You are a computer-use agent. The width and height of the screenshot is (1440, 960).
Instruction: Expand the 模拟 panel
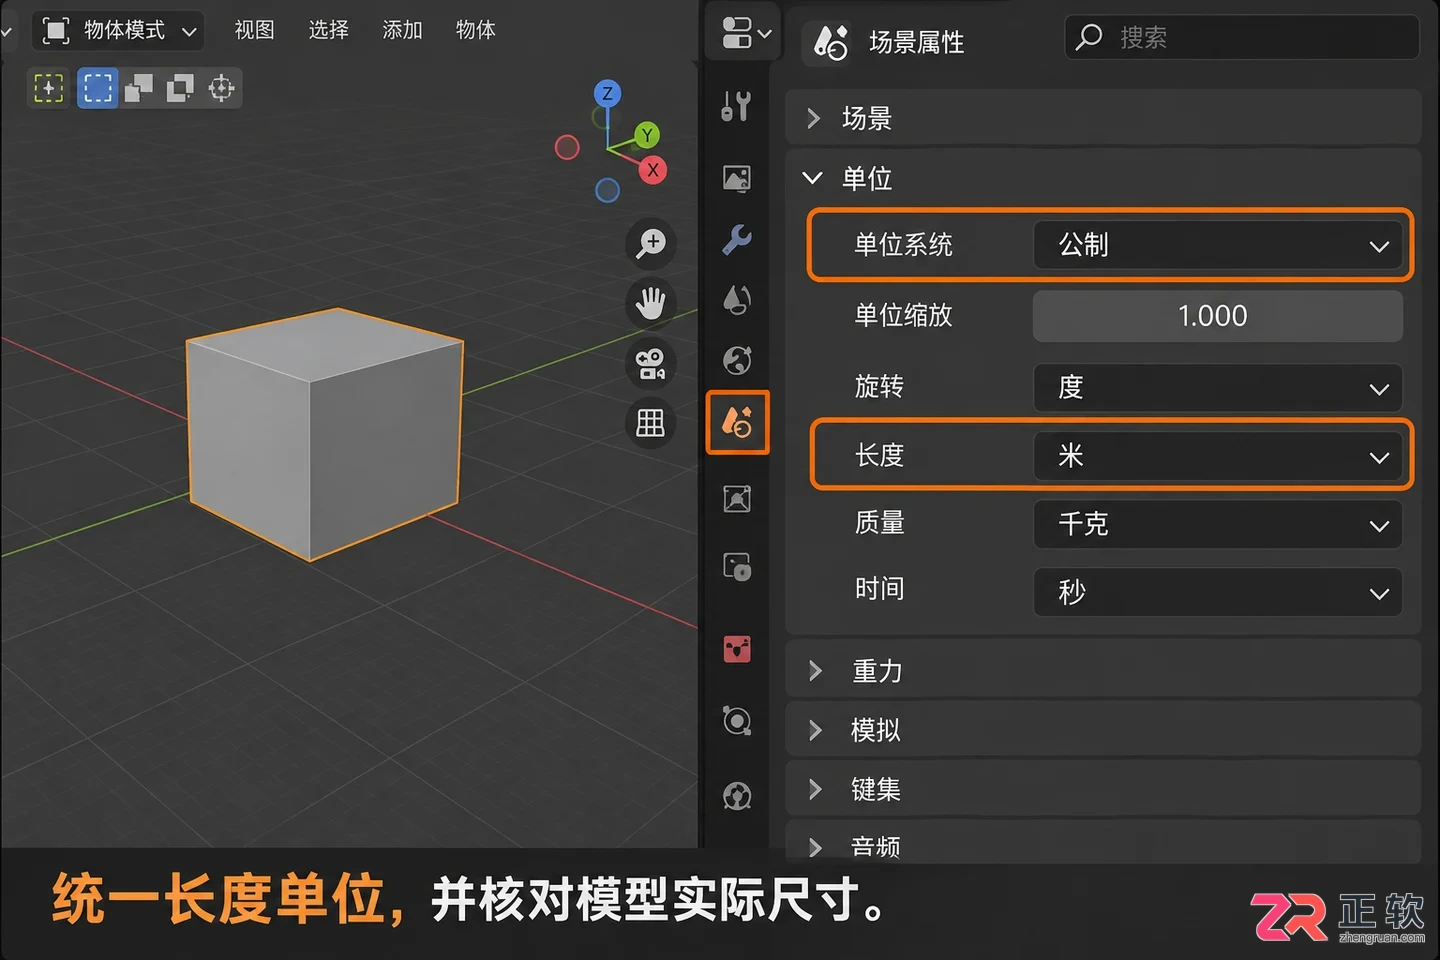(x=1103, y=729)
